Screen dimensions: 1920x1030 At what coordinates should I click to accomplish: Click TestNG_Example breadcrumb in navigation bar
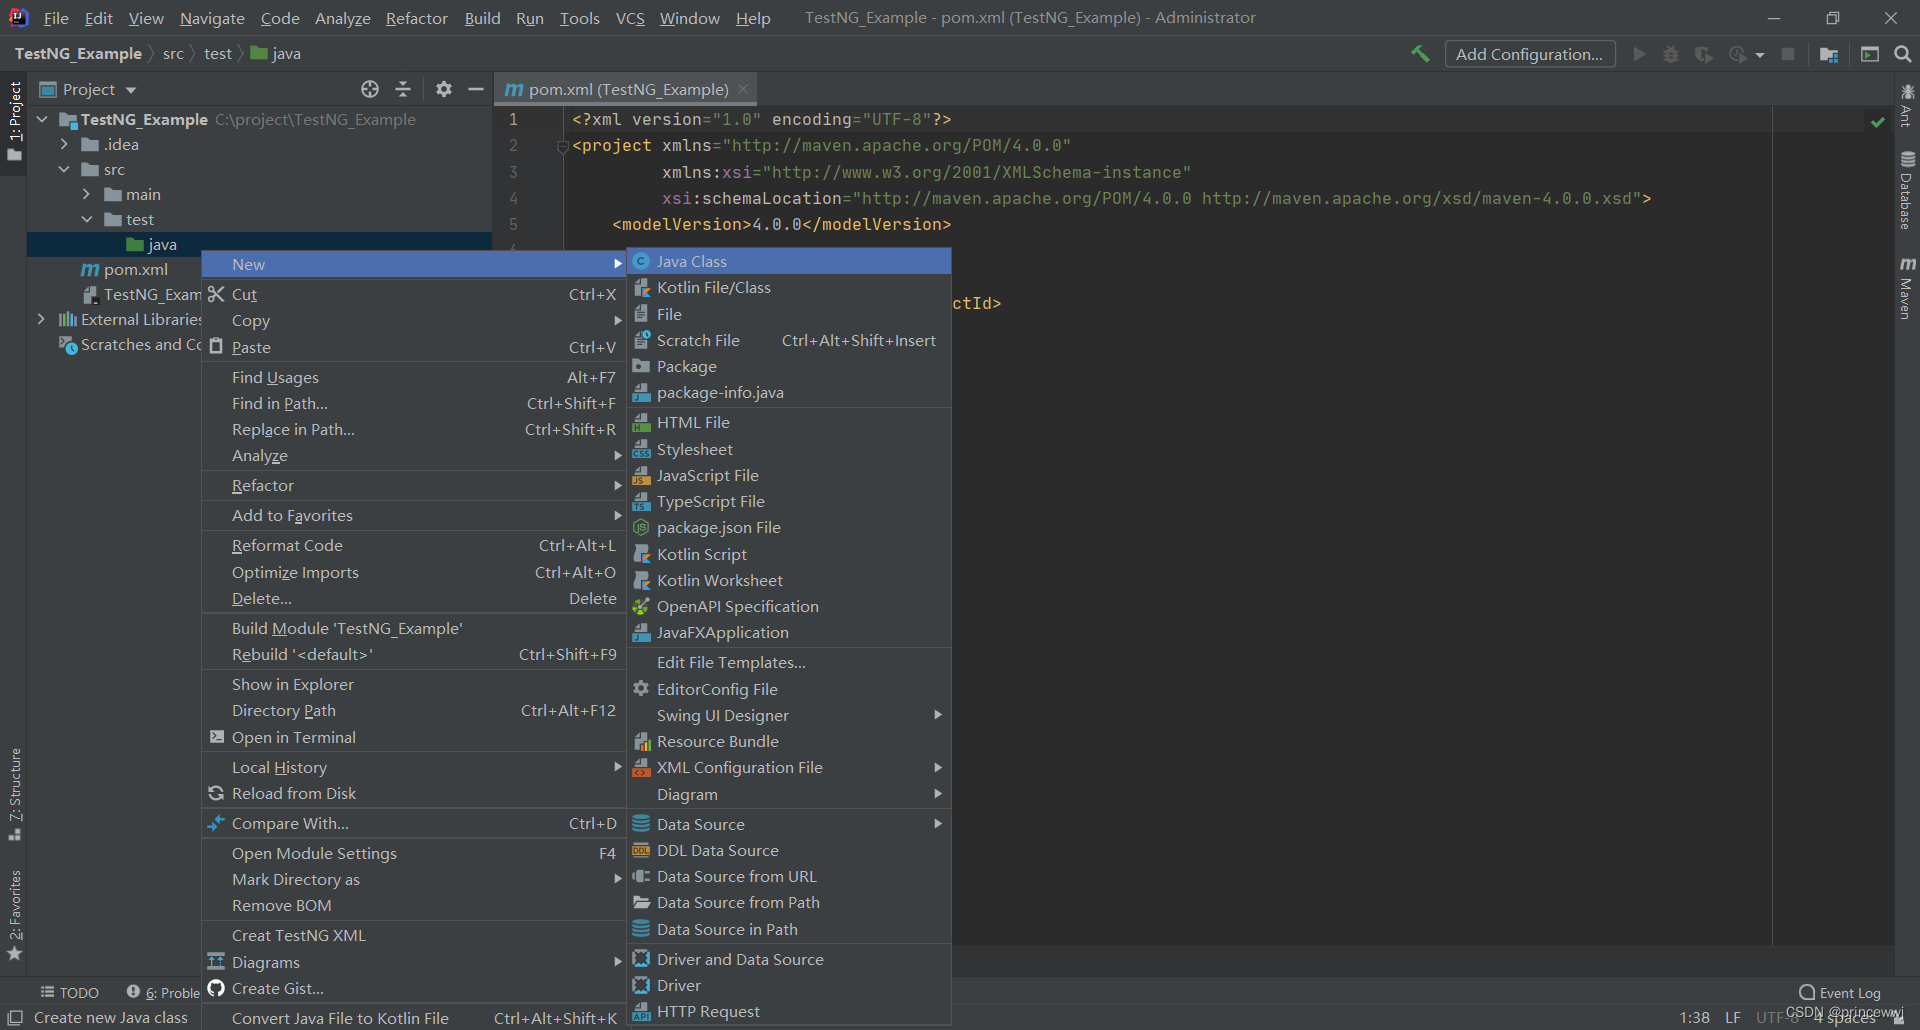[x=78, y=54]
